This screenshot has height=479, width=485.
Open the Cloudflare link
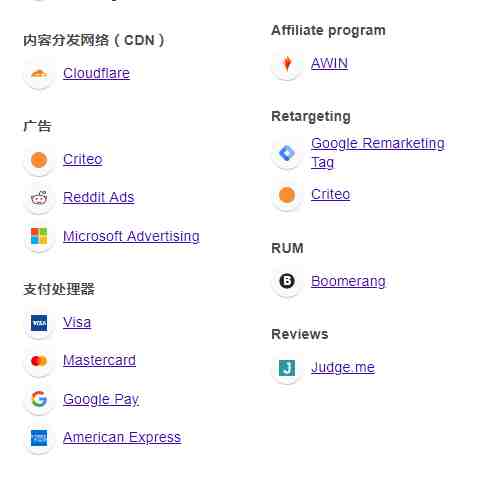(x=96, y=73)
